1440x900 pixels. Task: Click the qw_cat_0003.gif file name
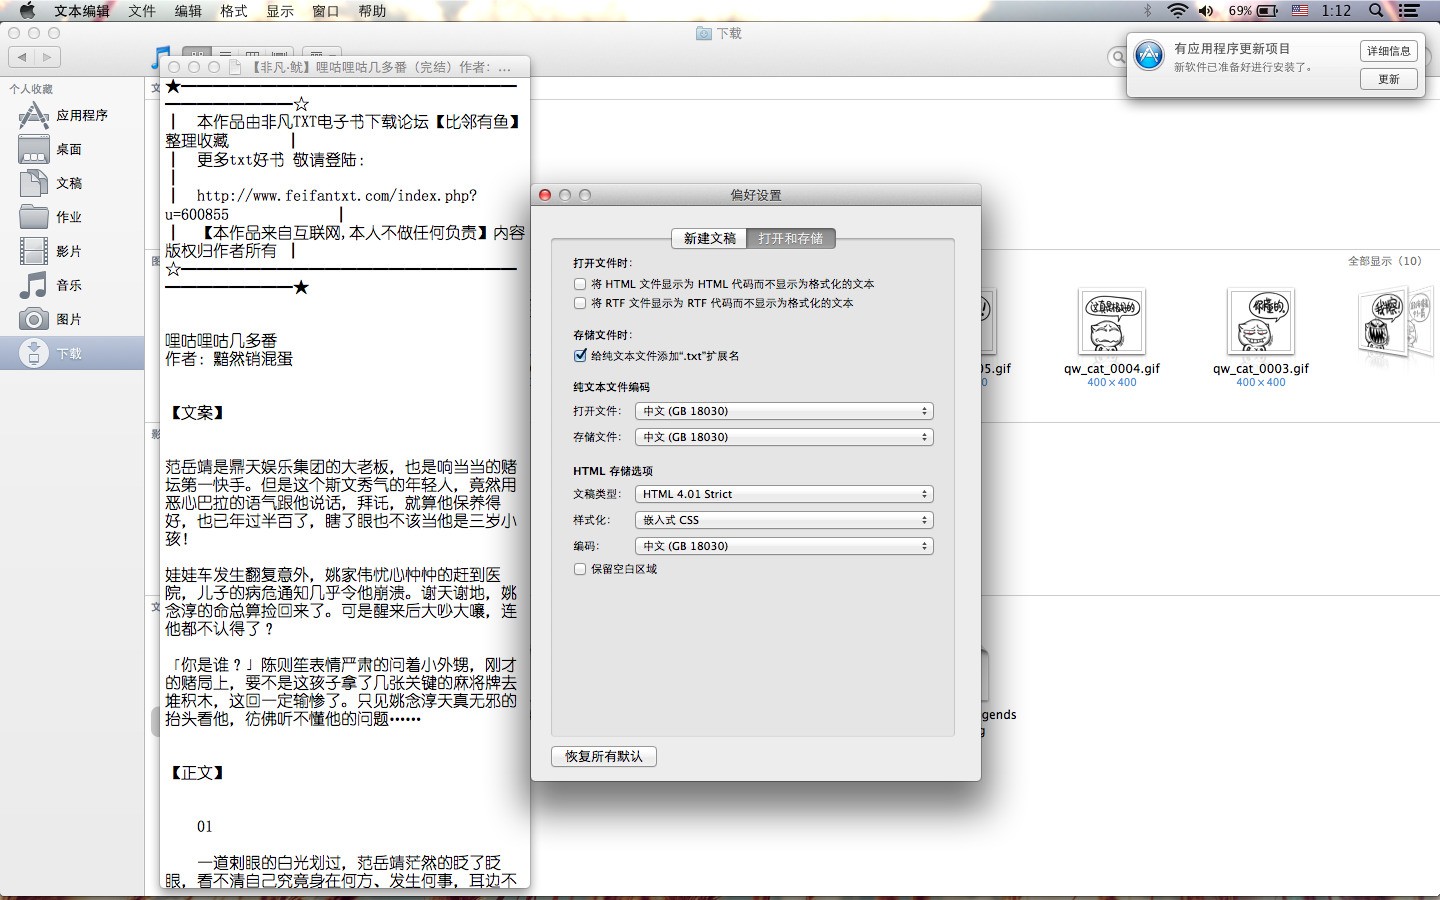coord(1261,368)
